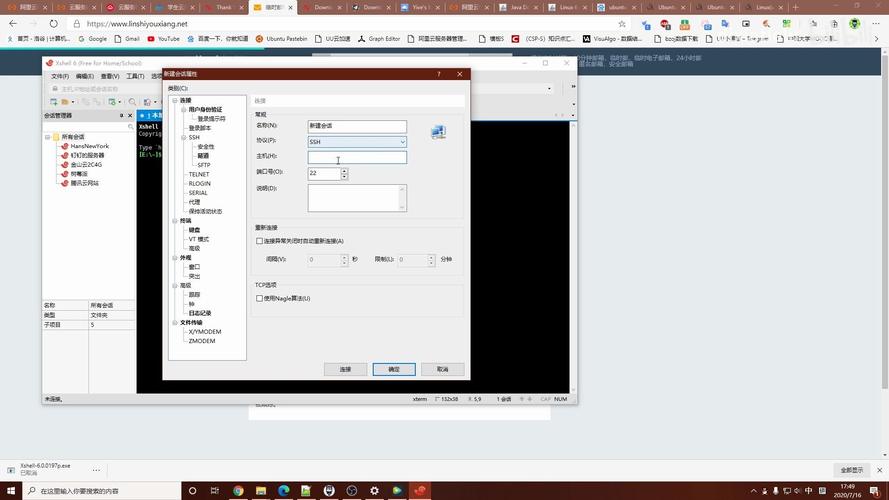
Task: Enable auto-reconnect on abnormal close checkbox
Action: 259,241
